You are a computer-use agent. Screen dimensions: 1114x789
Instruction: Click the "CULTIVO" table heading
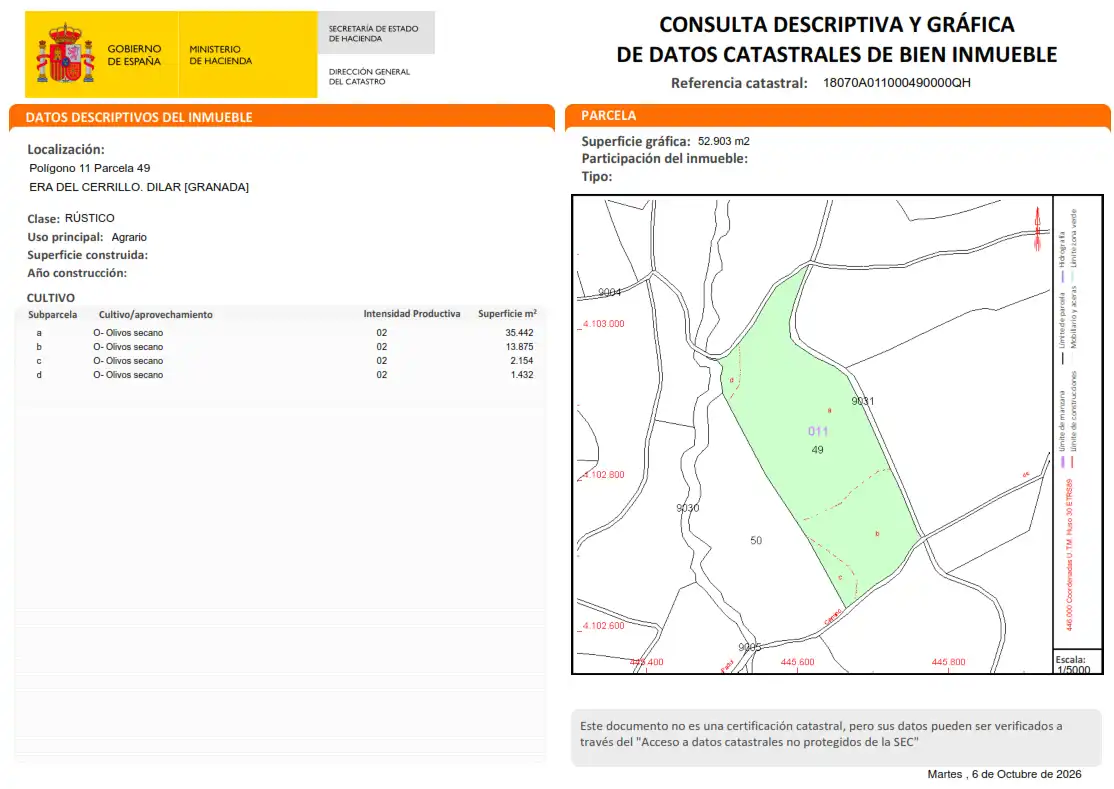50,298
